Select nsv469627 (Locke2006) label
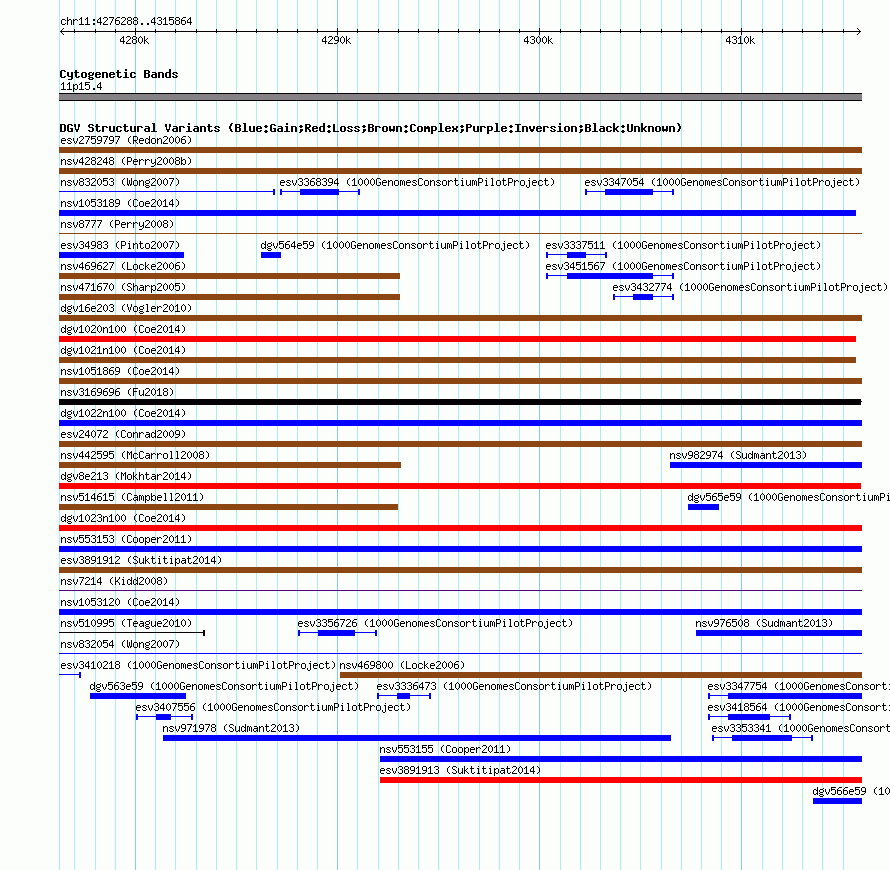Viewport: 890px width, 870px height. coord(123,266)
